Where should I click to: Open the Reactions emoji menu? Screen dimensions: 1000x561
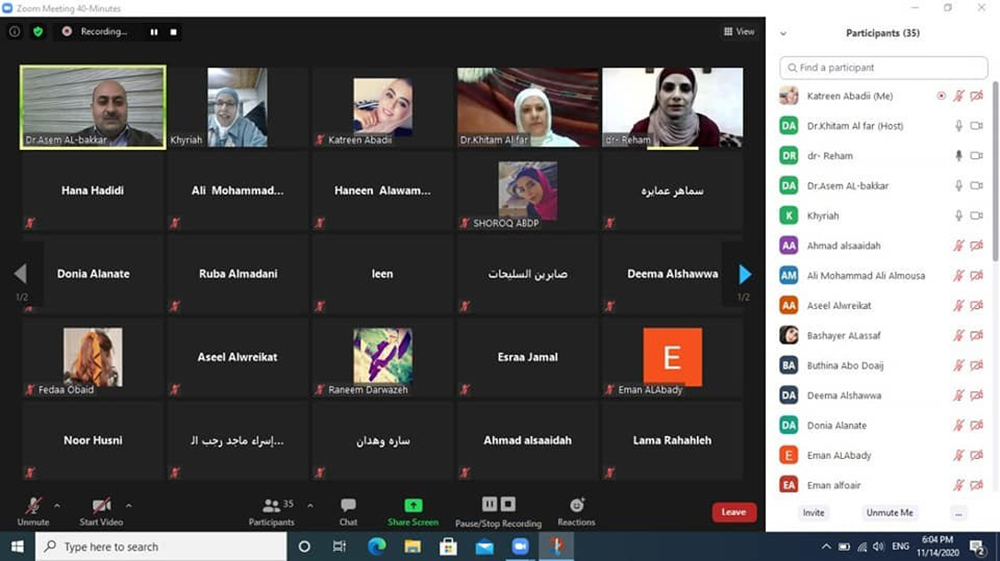pos(576,510)
